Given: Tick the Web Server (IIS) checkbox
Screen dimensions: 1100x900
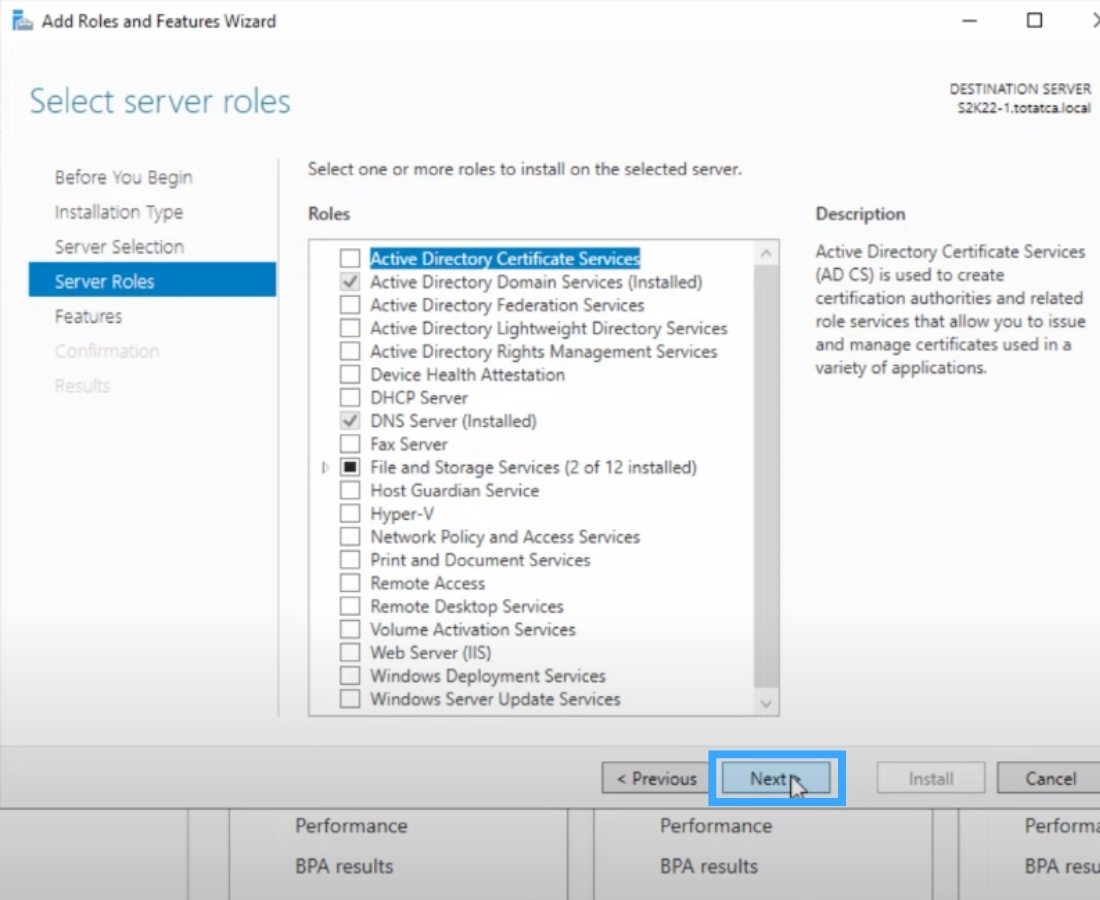Looking at the screenshot, I should click(x=350, y=653).
